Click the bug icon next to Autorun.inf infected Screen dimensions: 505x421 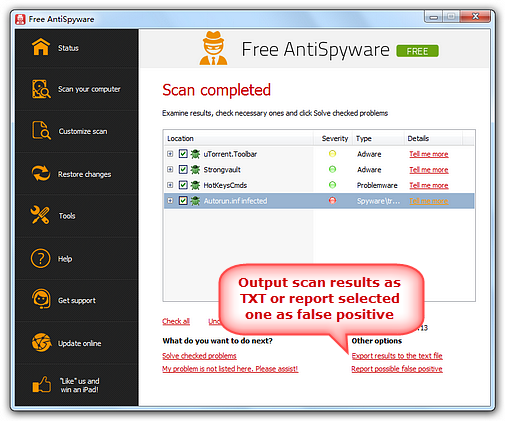195,201
